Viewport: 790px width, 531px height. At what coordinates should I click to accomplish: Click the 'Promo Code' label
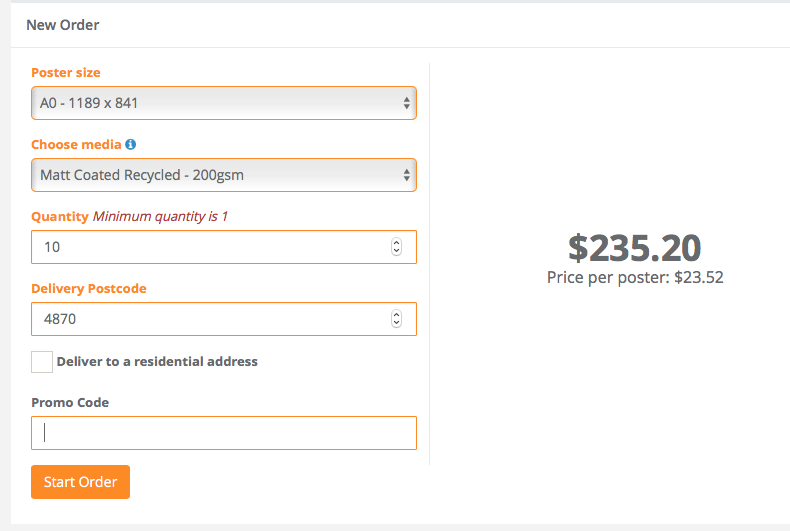click(70, 403)
